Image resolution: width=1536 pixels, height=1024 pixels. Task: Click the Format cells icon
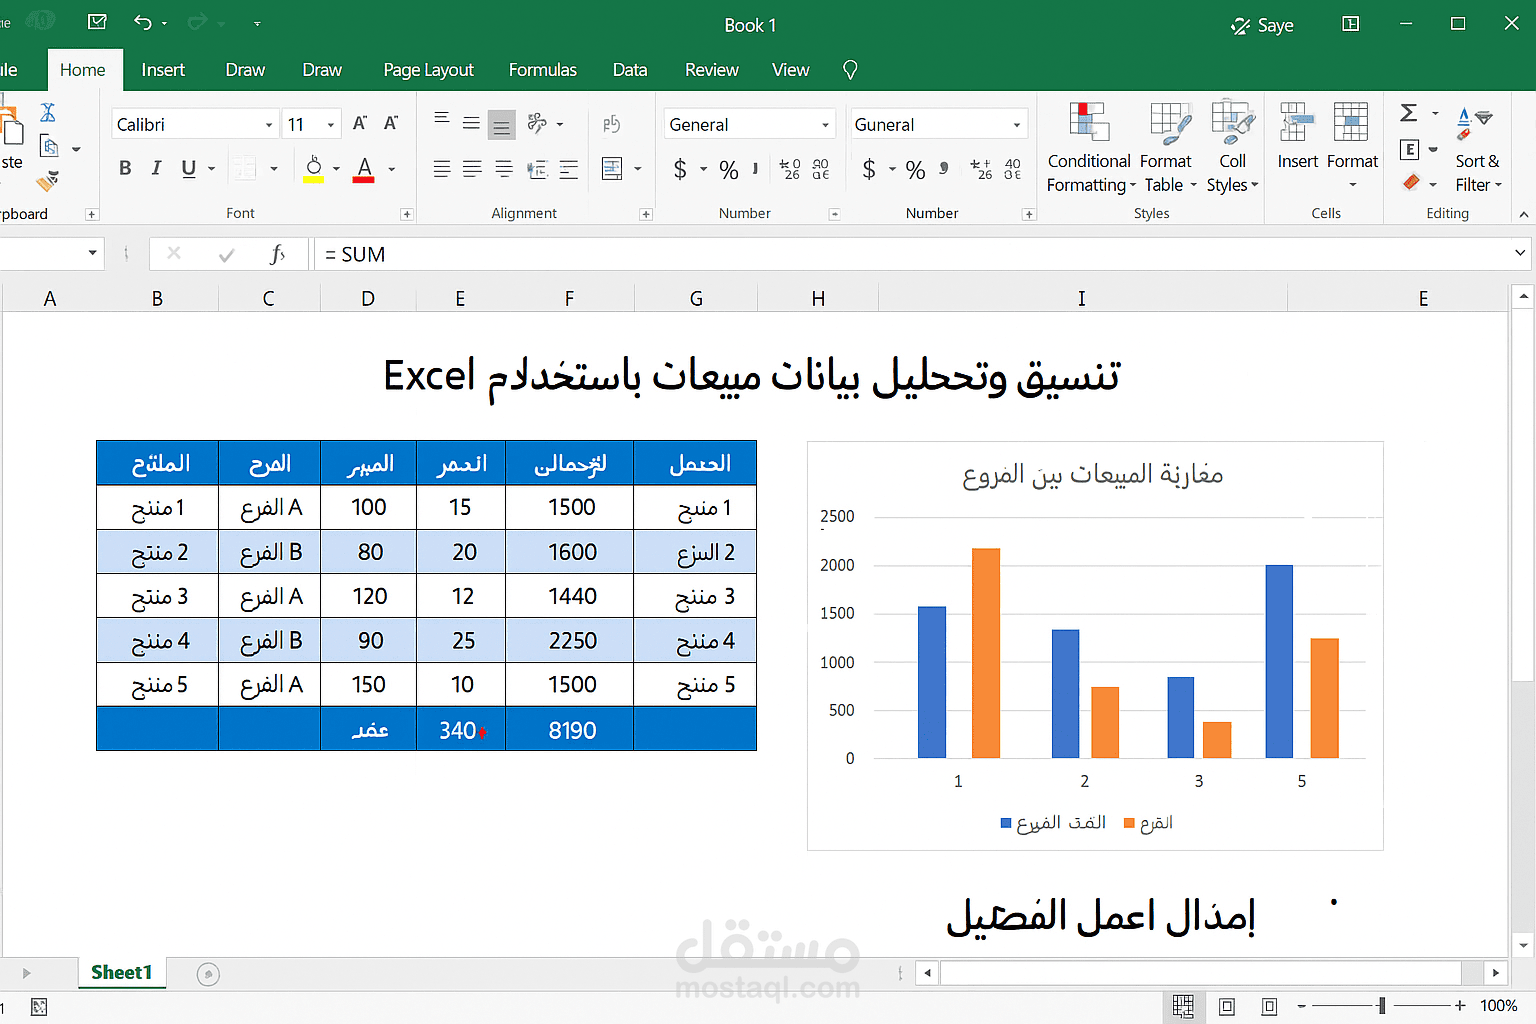tap(1351, 121)
